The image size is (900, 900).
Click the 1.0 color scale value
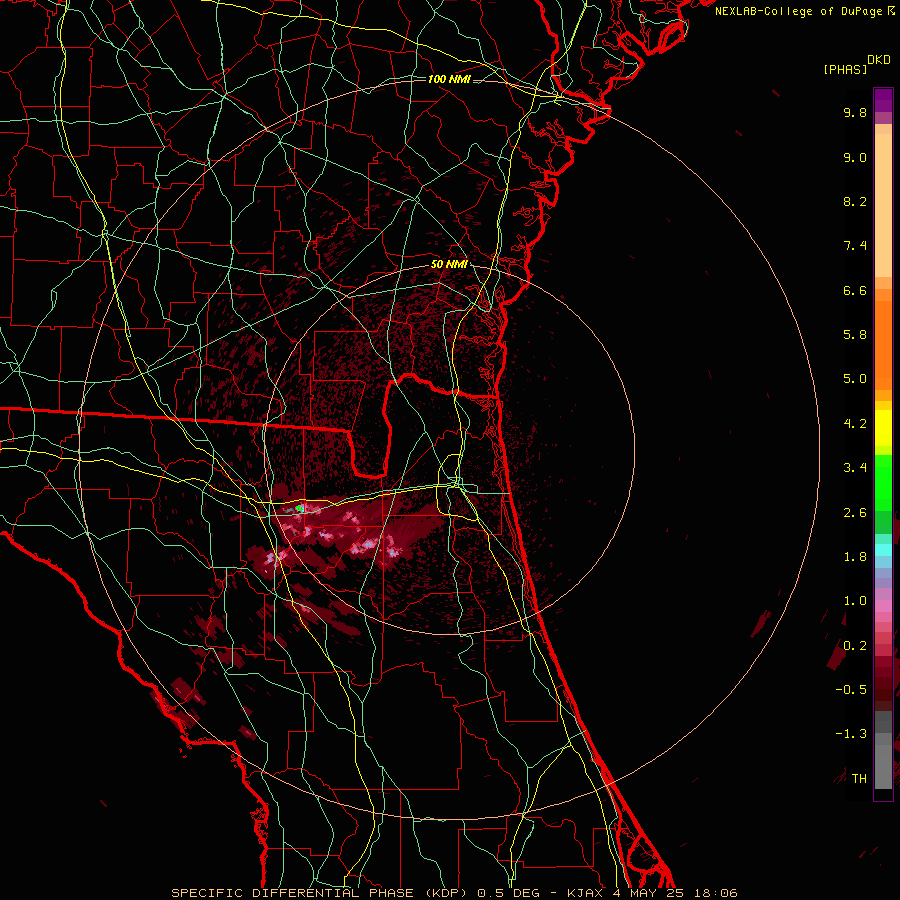855,601
